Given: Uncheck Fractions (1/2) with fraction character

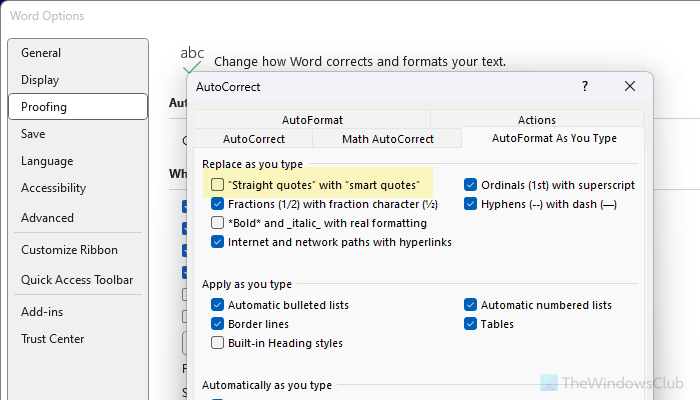Looking at the screenshot, I should point(218,204).
